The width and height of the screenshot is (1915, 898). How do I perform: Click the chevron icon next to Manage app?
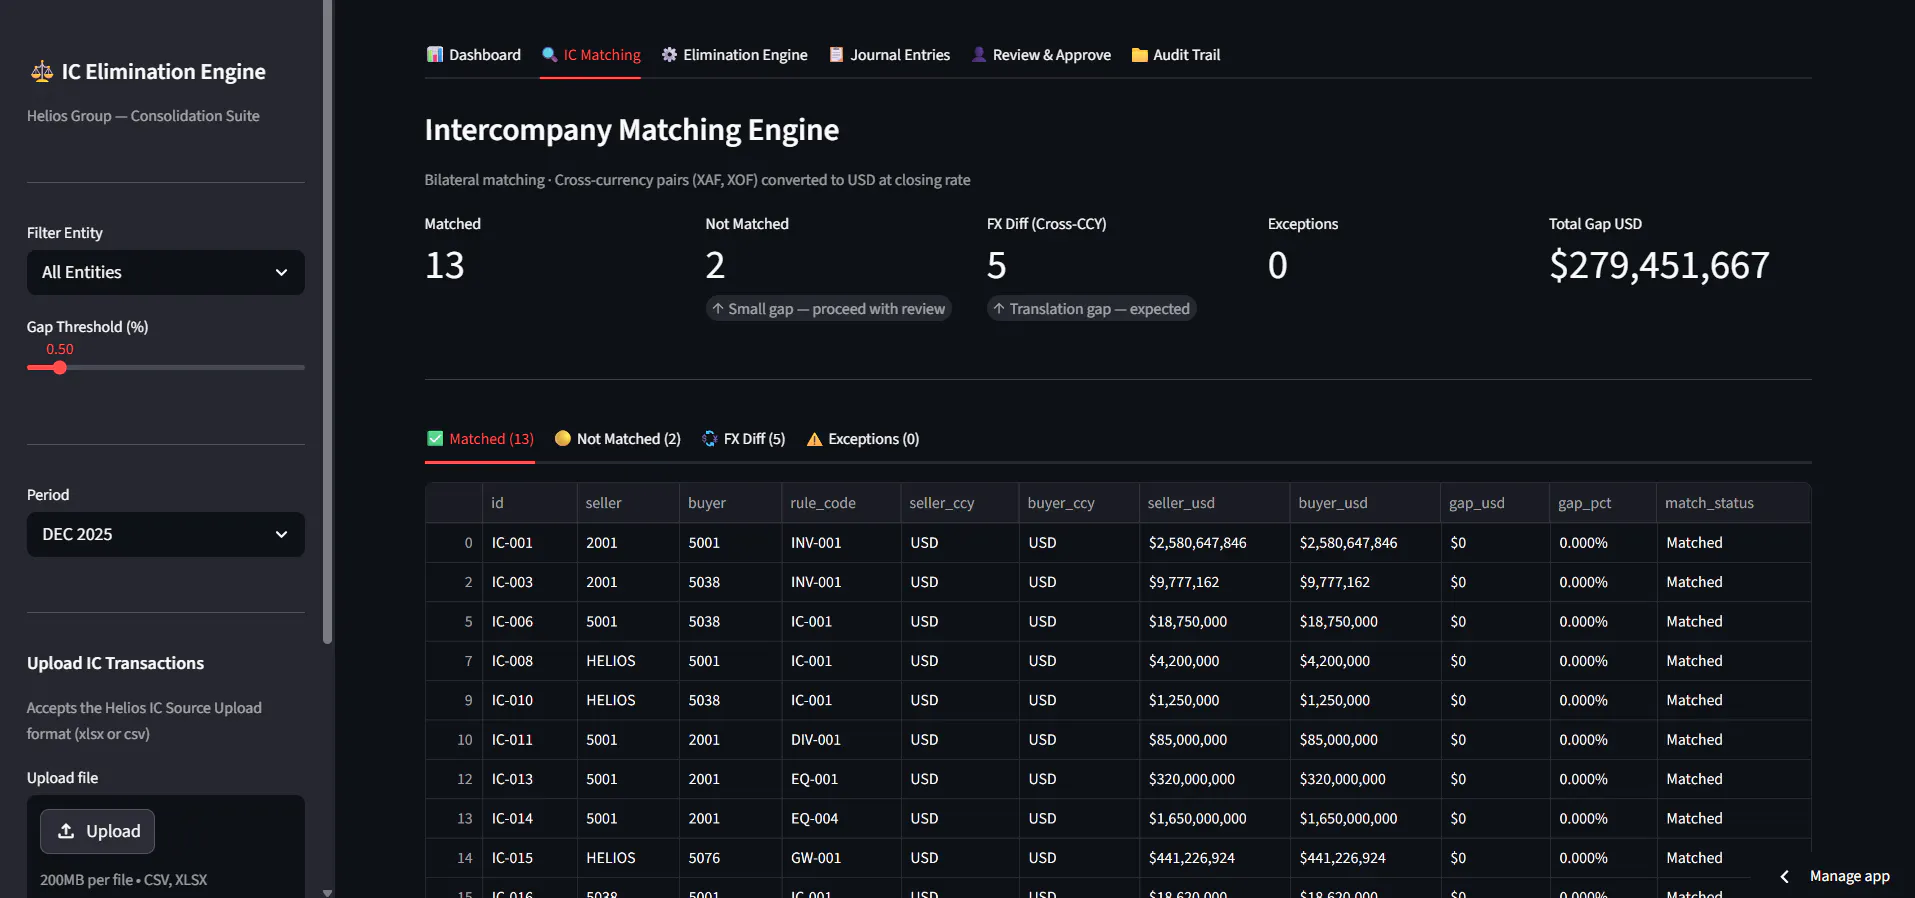1784,876
